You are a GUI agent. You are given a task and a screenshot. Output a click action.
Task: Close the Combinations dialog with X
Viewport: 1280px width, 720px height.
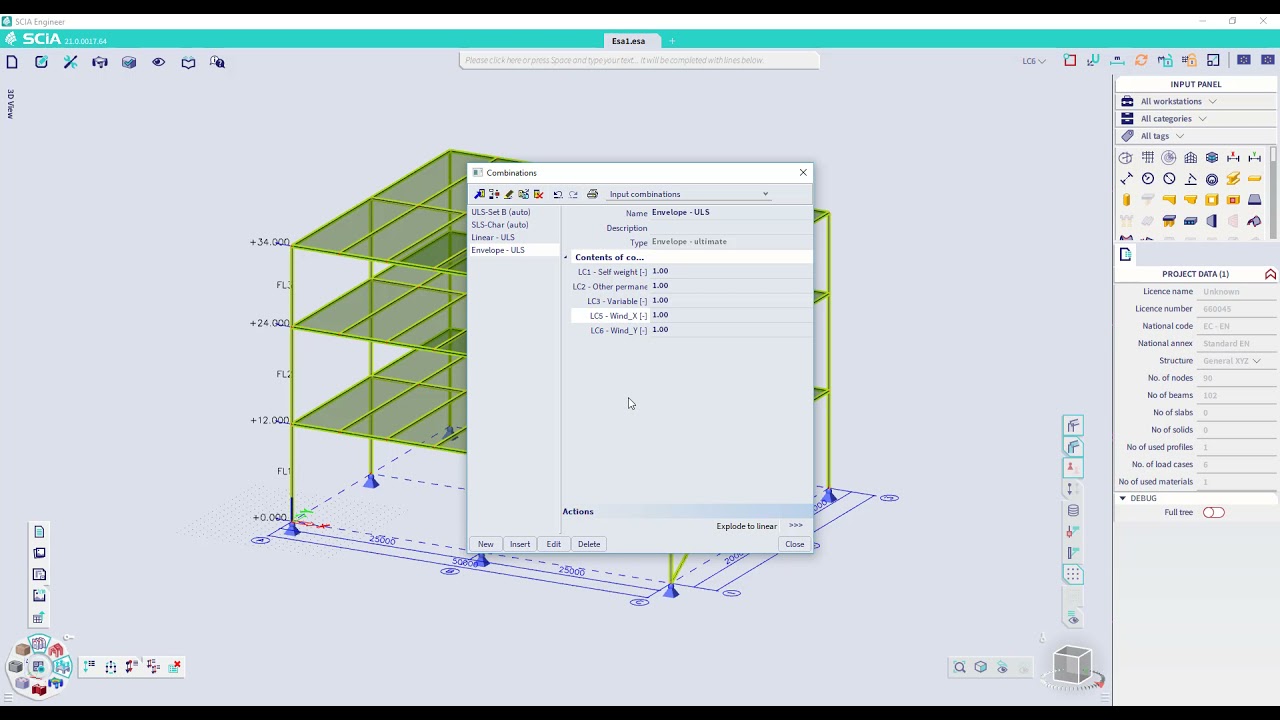point(803,173)
